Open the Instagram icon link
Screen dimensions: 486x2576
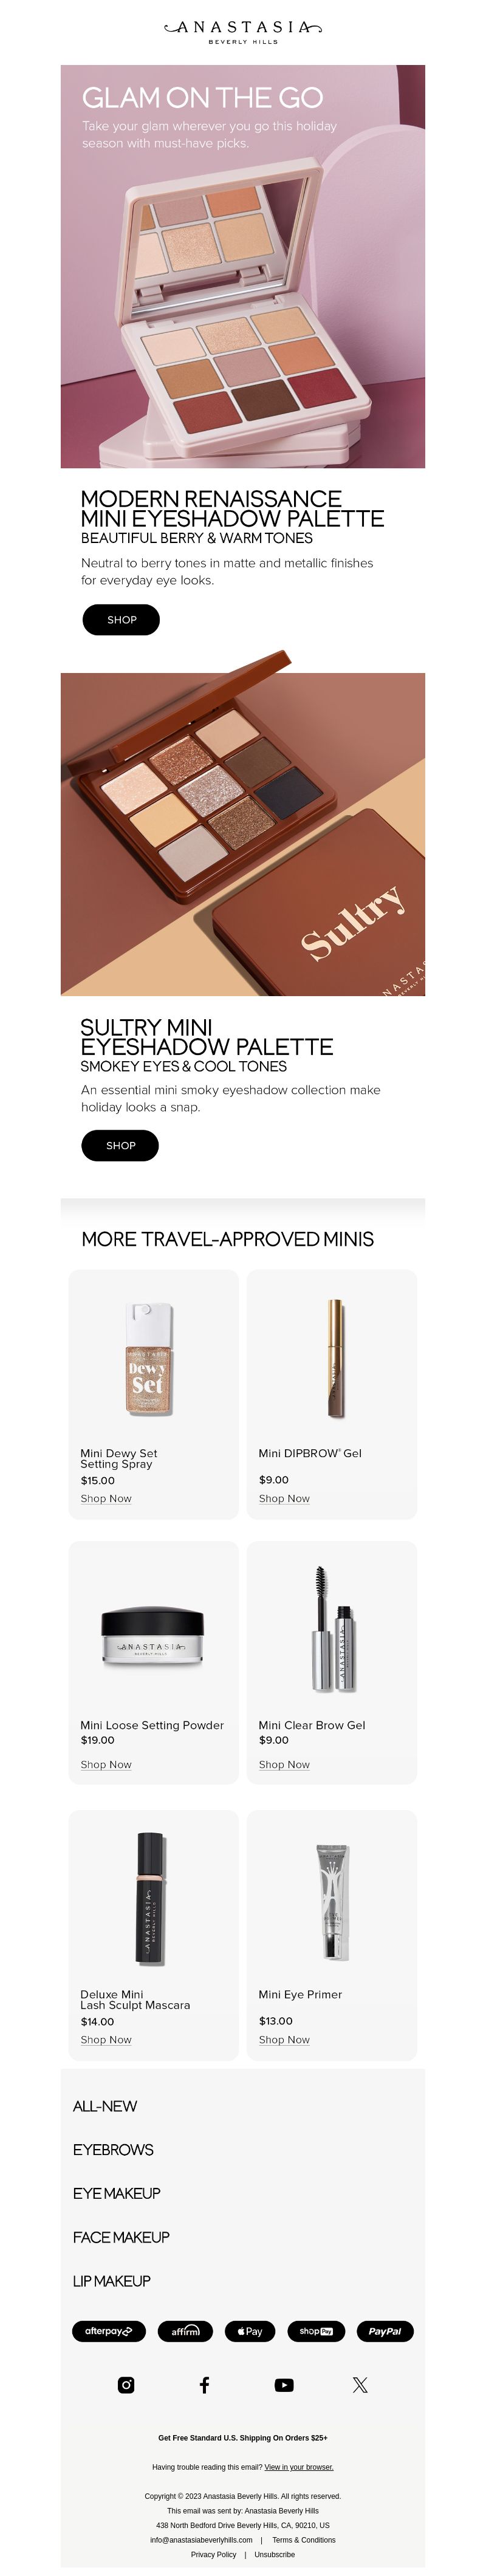pyautogui.click(x=126, y=2385)
